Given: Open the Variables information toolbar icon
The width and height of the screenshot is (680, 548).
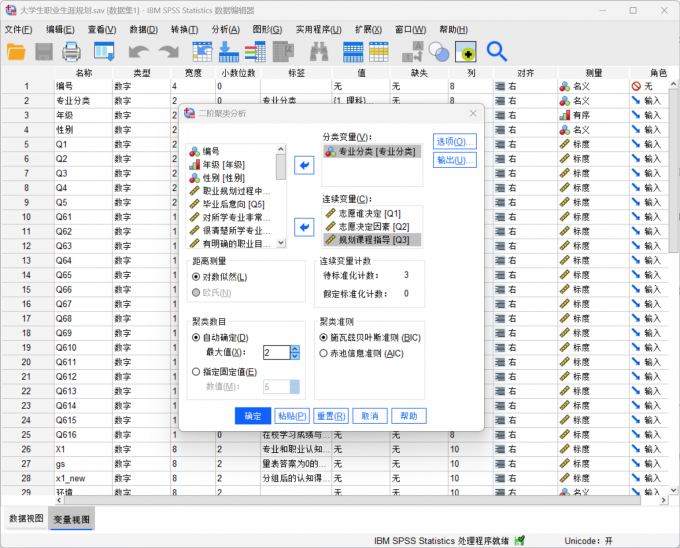Looking at the screenshot, I should point(255,52).
